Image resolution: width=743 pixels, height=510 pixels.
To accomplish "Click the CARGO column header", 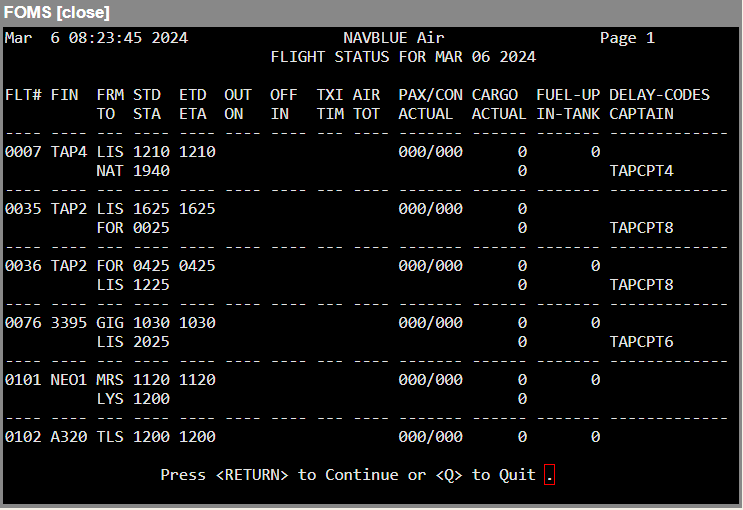I will pyautogui.click(x=495, y=95).
